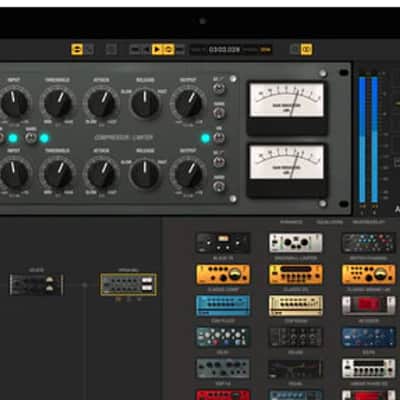The width and height of the screenshot is (400, 400).
Task: Flip the toggle switch between the two left cyan LEDs
Action: [x=31, y=138]
